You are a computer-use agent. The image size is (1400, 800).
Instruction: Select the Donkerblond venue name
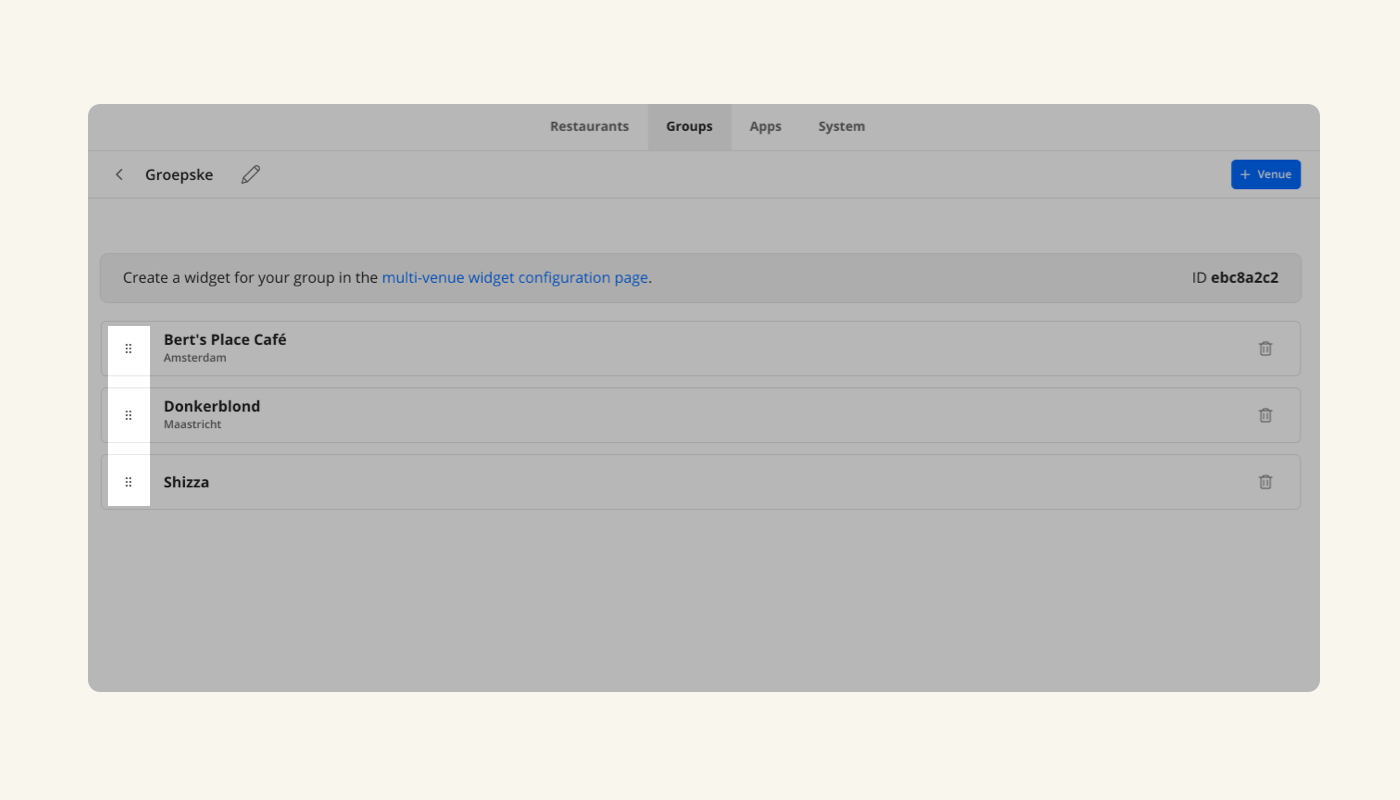212,407
